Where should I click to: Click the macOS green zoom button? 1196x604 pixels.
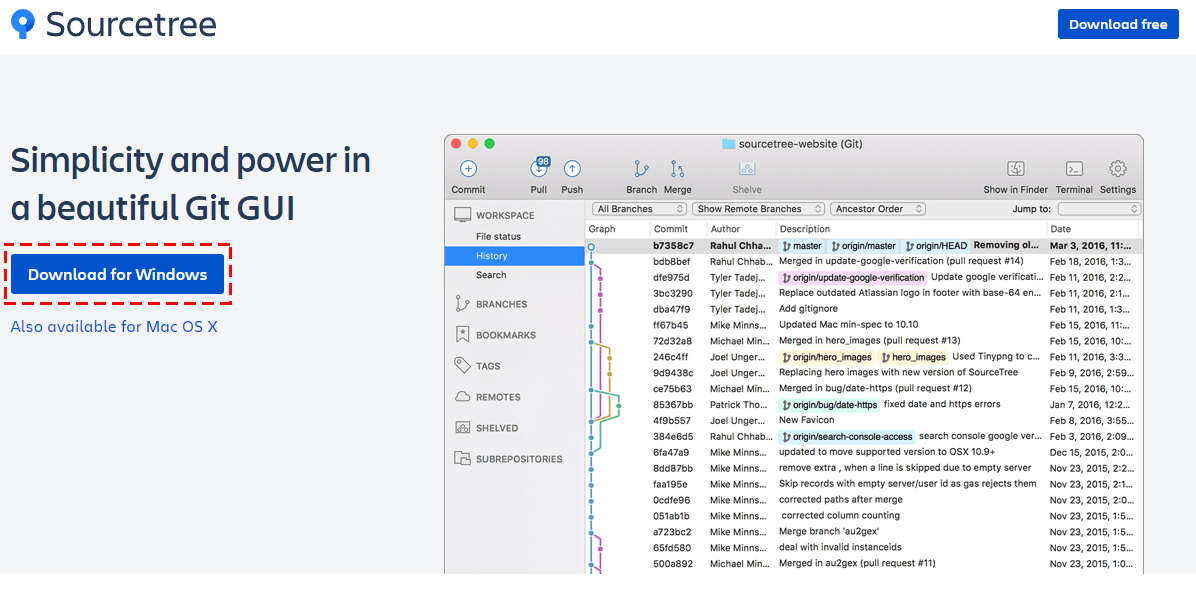click(490, 143)
